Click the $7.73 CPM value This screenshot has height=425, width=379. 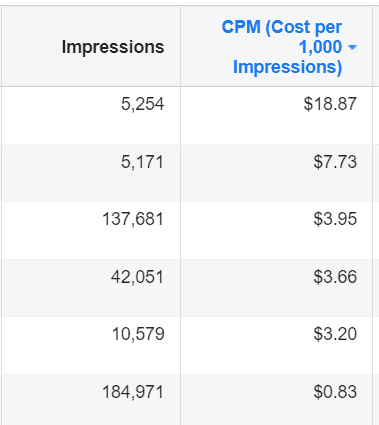click(x=335, y=162)
